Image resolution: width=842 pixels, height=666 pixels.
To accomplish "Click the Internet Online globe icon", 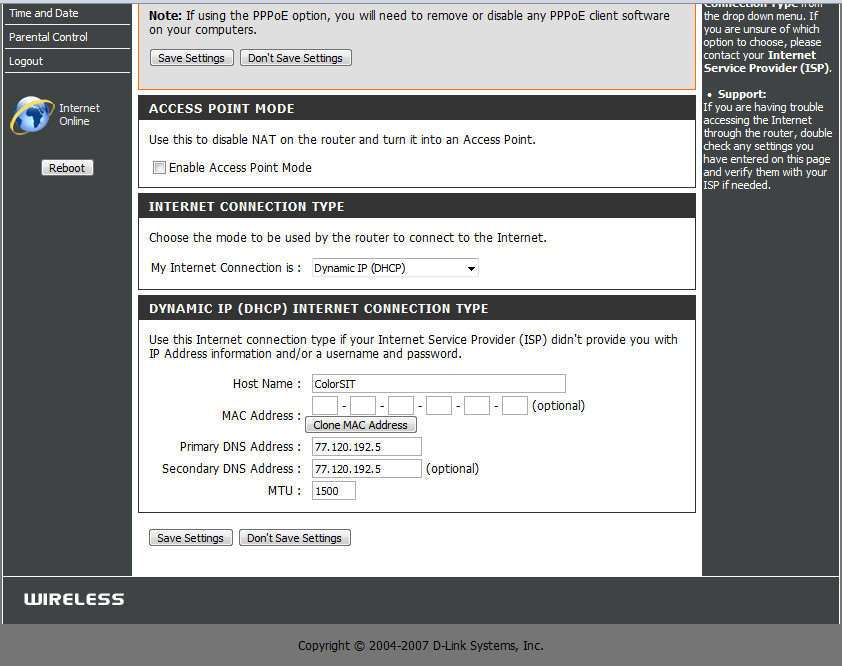I will tap(31, 115).
